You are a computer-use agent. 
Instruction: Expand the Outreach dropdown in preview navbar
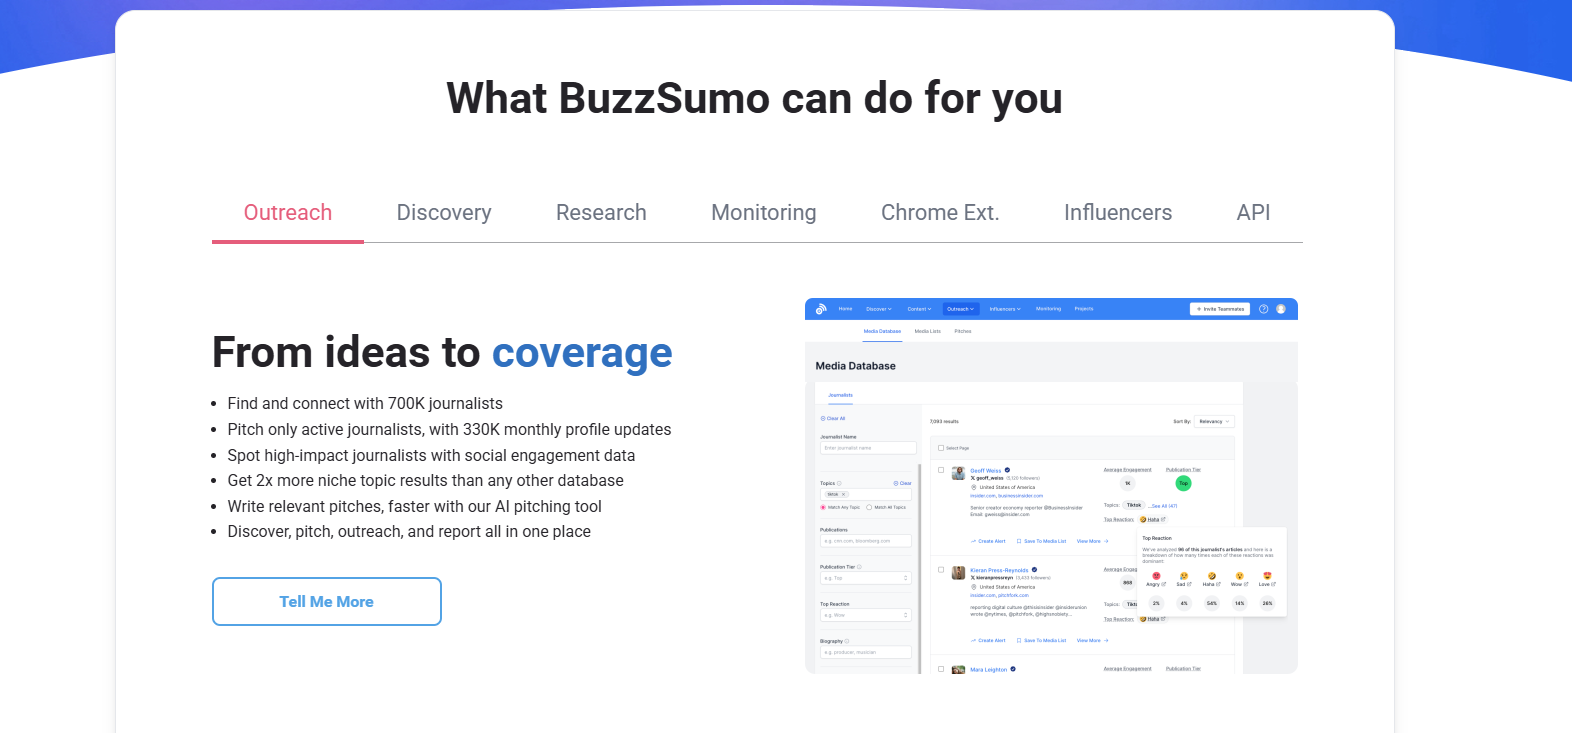(x=960, y=309)
